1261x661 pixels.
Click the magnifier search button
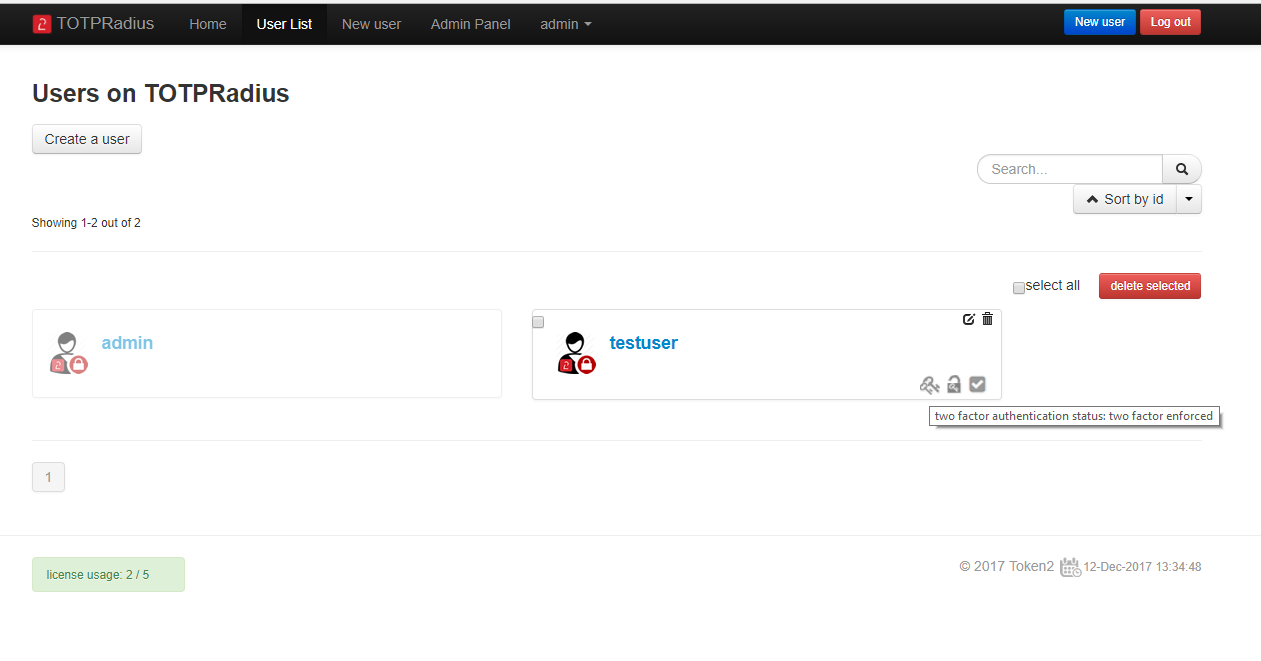pyautogui.click(x=1182, y=169)
